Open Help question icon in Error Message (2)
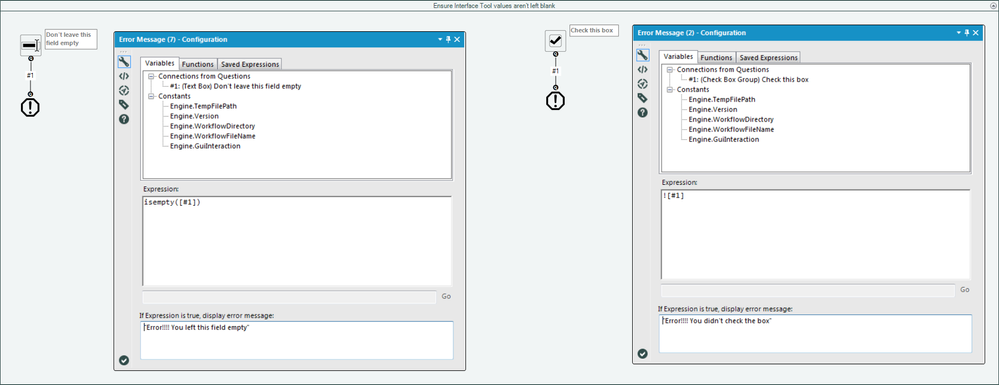Image resolution: width=999 pixels, height=385 pixels. (x=643, y=112)
